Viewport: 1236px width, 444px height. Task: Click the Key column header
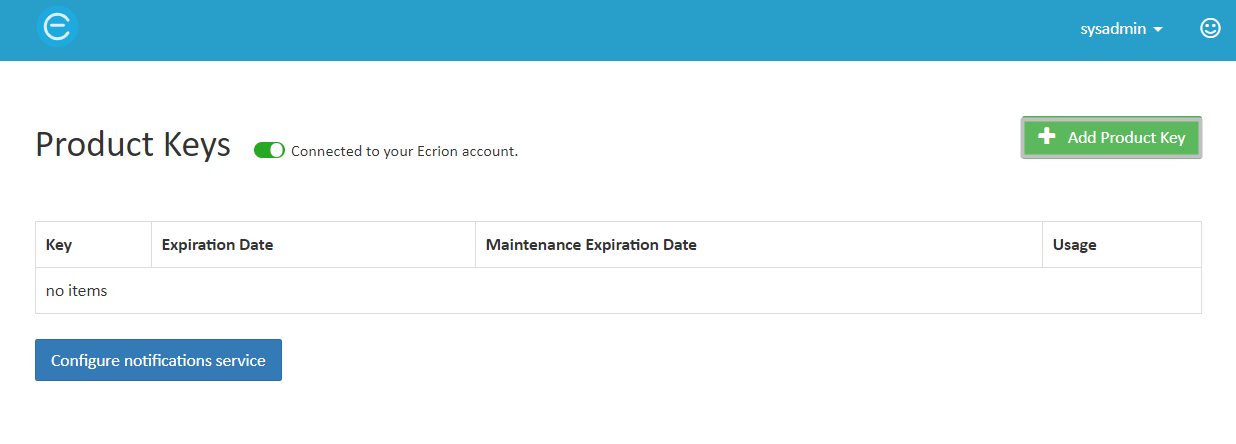click(93, 245)
